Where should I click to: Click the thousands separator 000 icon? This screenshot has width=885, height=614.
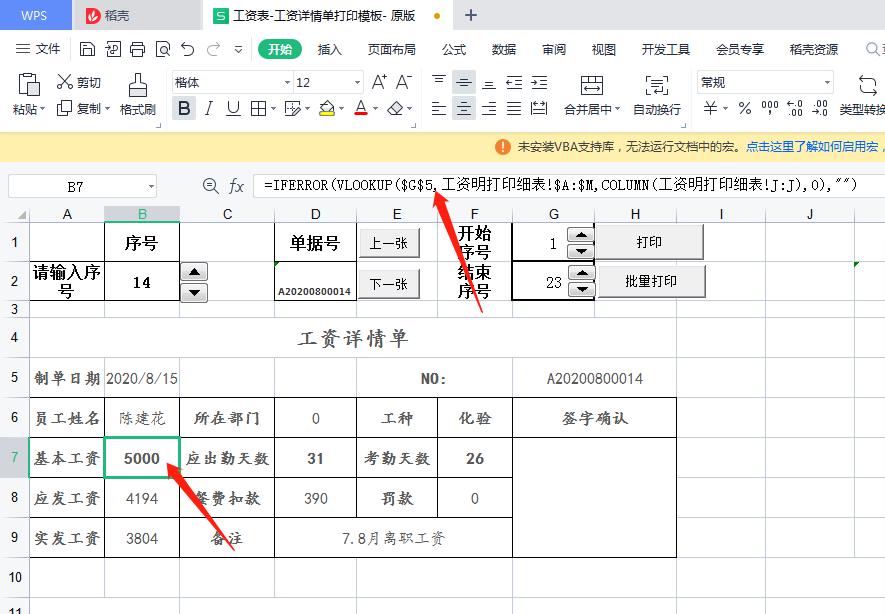click(x=770, y=108)
